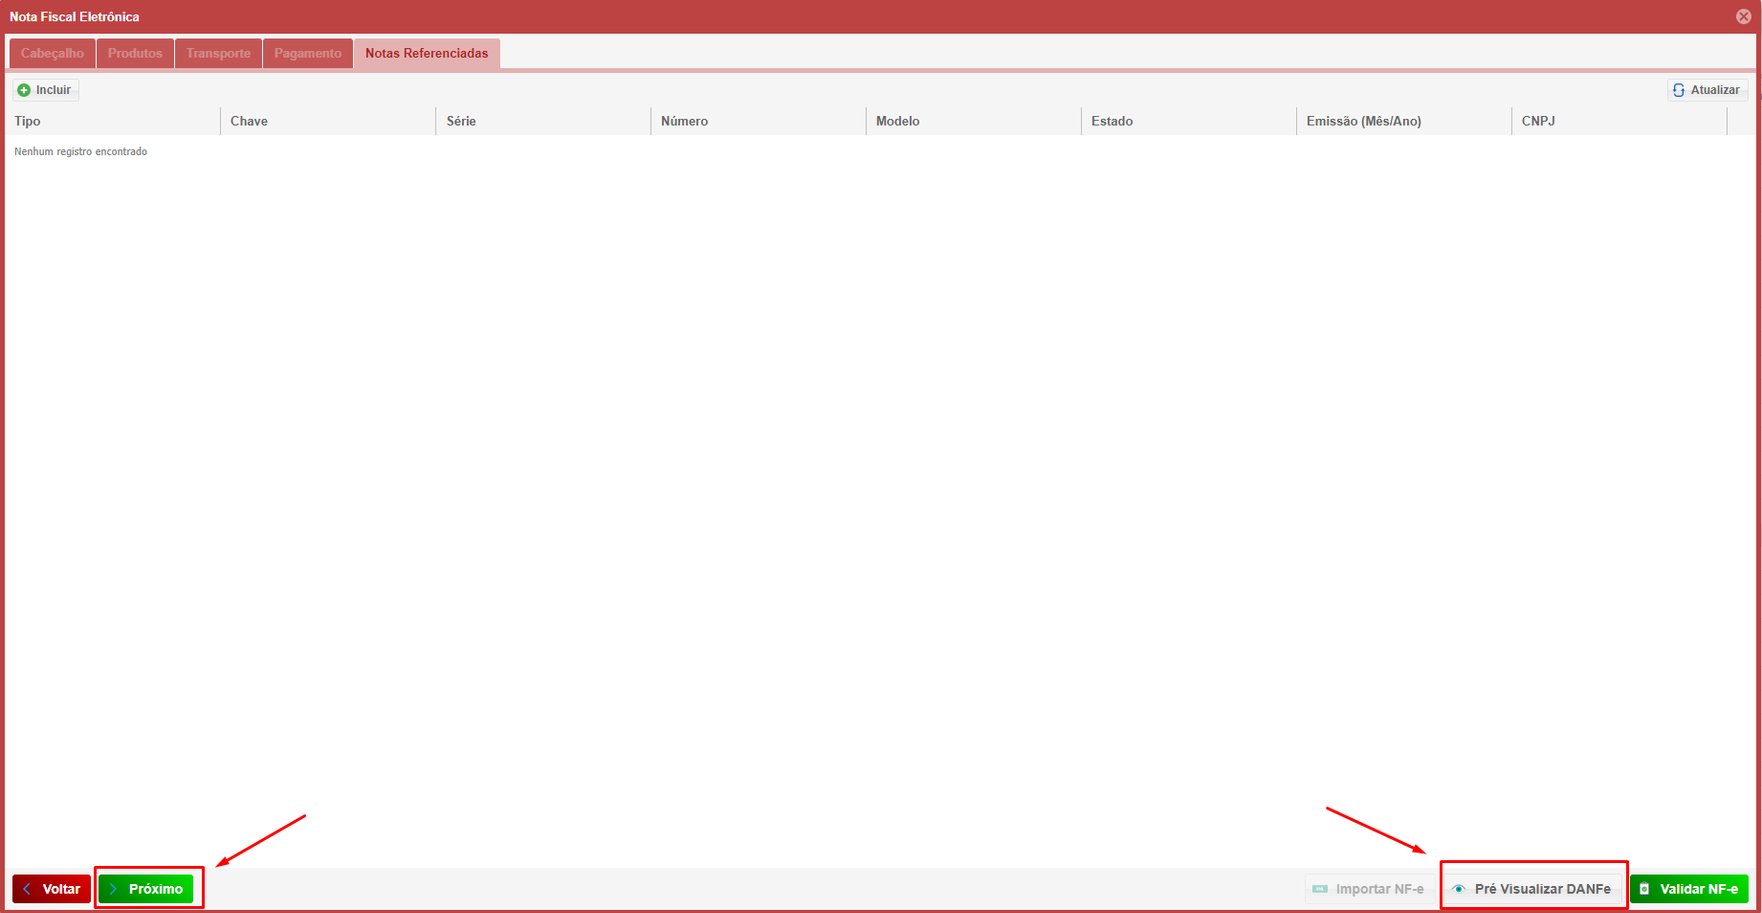1762x913 pixels.
Task: Click the Importar NF-e icon
Action: [x=1320, y=889]
